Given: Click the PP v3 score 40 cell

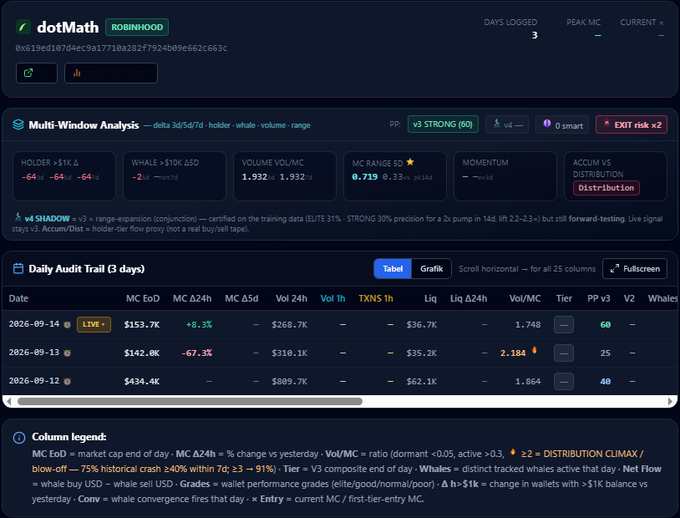Looking at the screenshot, I should [605, 381].
